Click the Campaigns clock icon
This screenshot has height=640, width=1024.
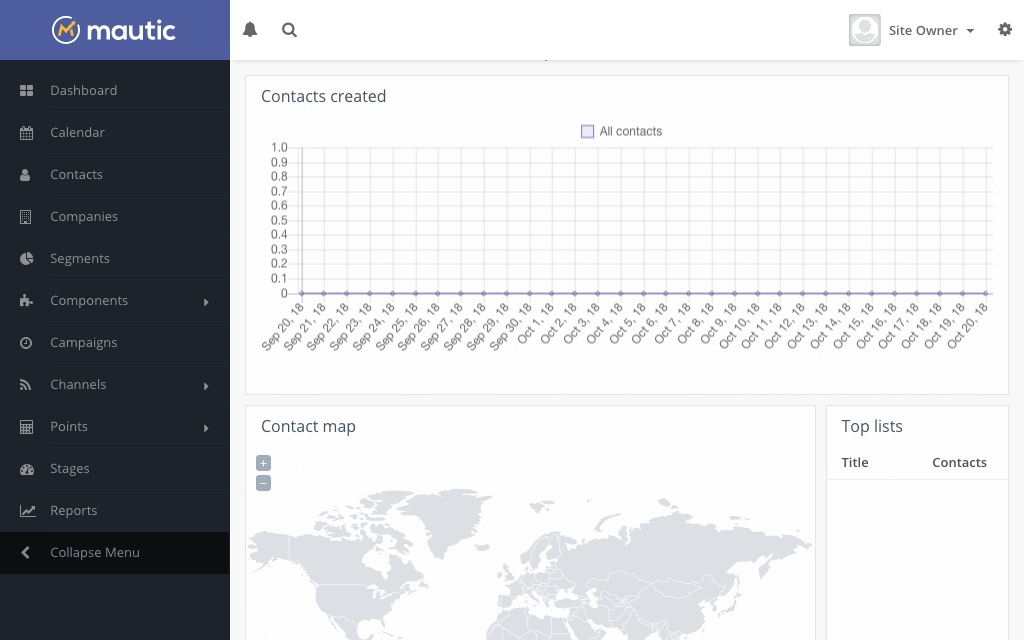point(27,342)
